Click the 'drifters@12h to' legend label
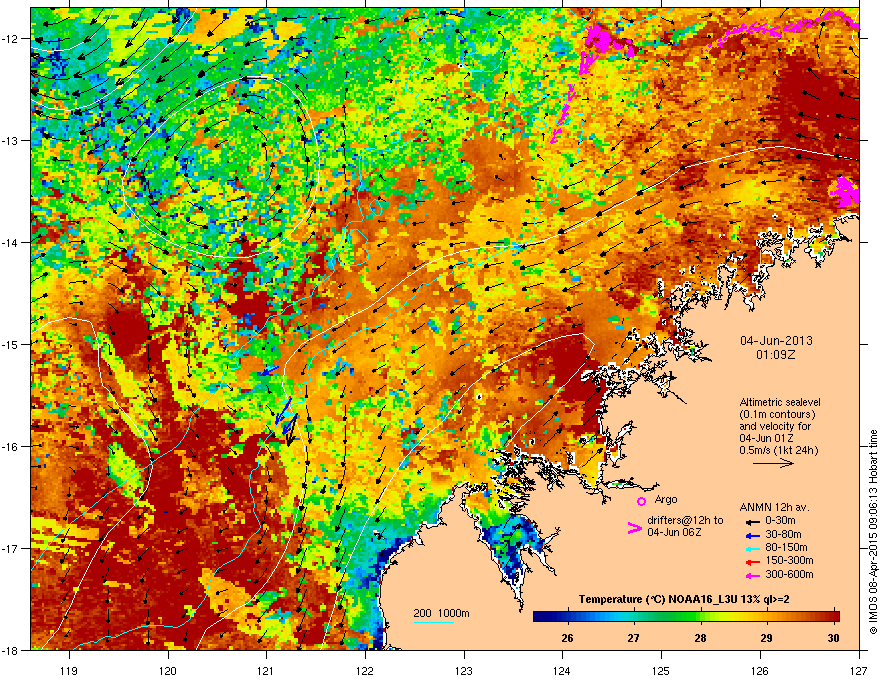The image size is (880, 680). [685, 520]
